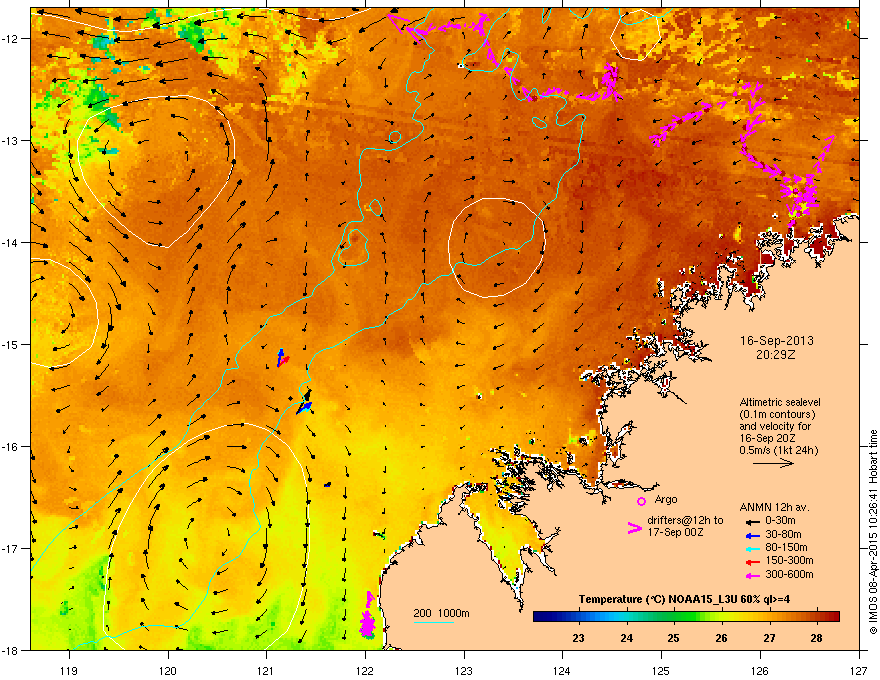Click the '30-80m' depth label

[x=783, y=535]
